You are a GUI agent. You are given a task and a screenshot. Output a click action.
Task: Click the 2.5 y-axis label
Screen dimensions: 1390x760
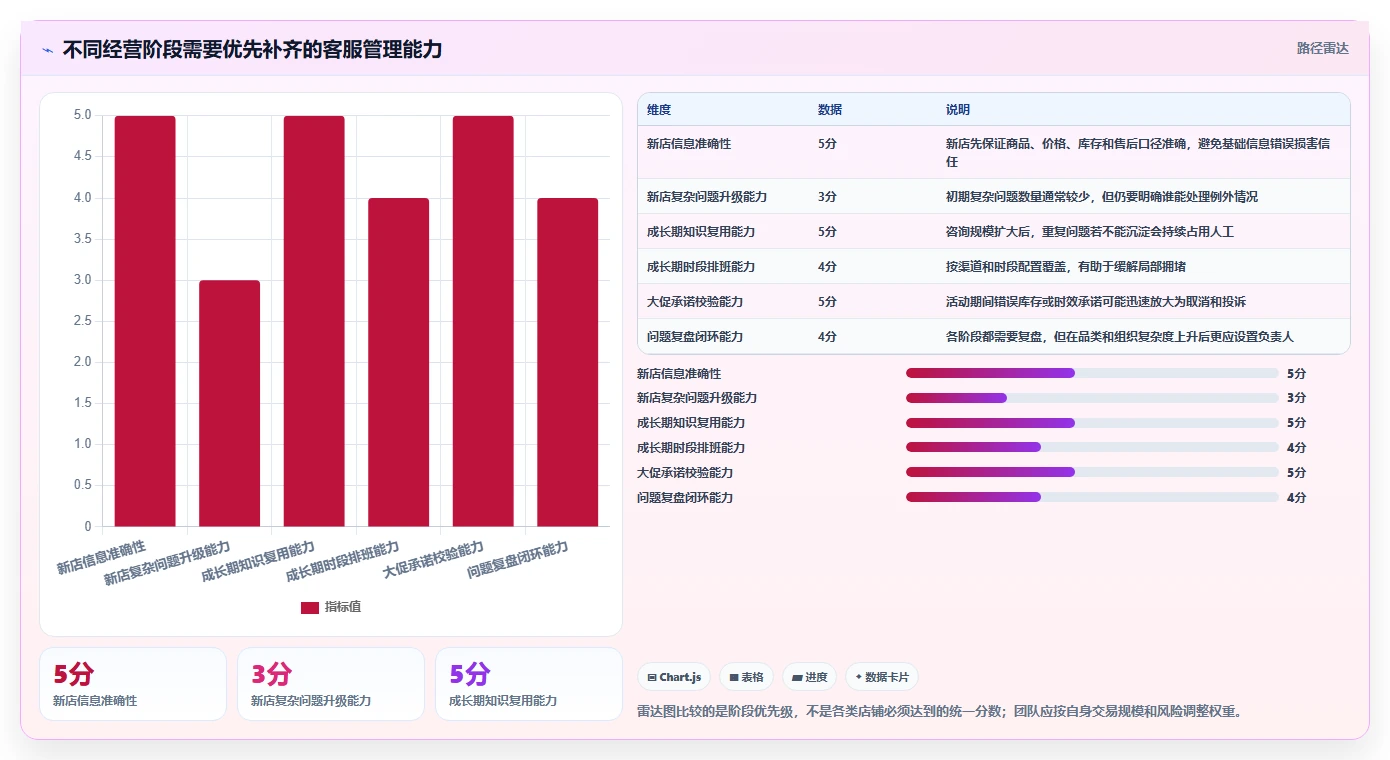tap(82, 321)
